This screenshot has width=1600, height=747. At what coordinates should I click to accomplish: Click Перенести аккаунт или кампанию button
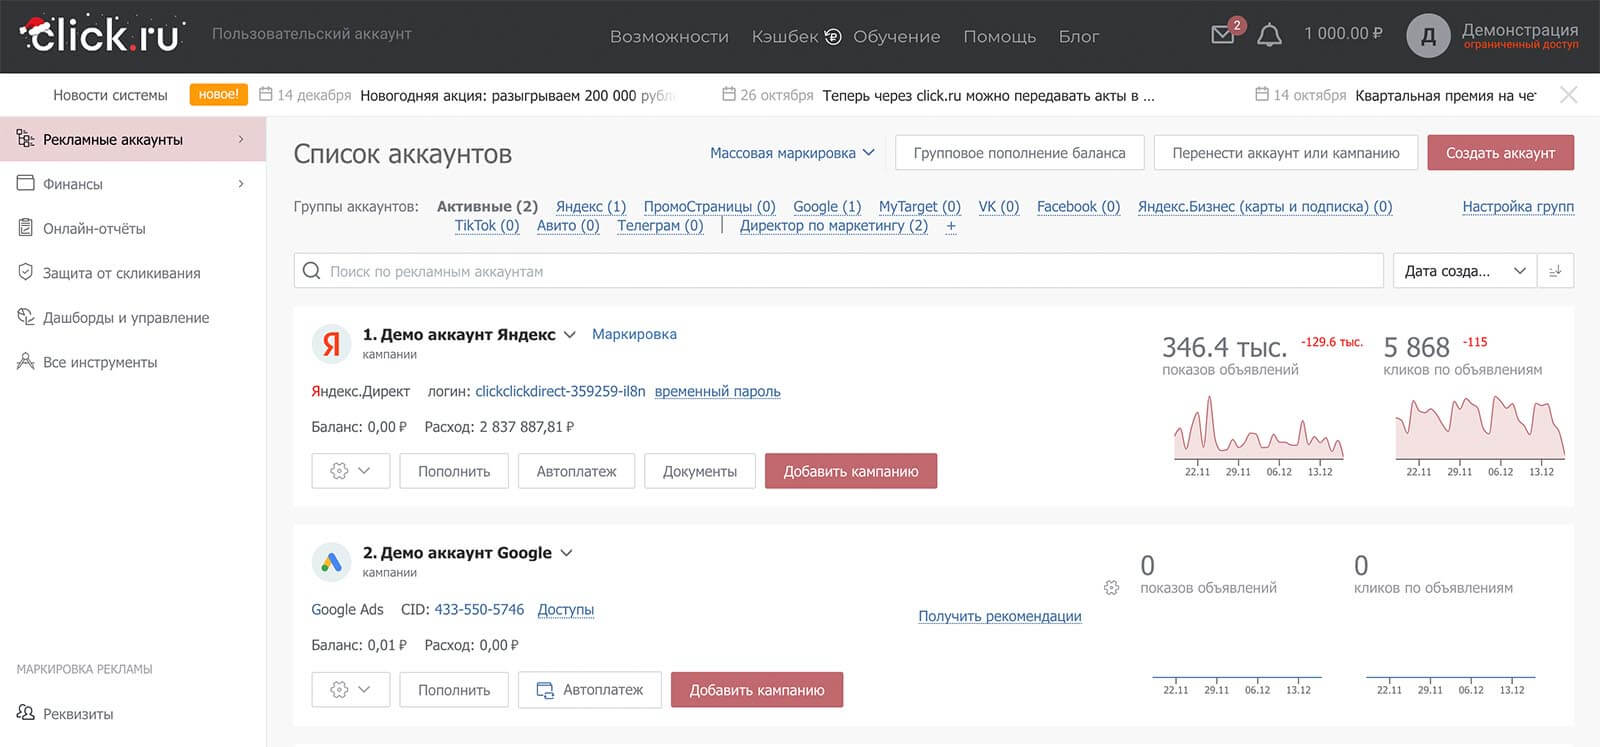pyautogui.click(x=1286, y=153)
